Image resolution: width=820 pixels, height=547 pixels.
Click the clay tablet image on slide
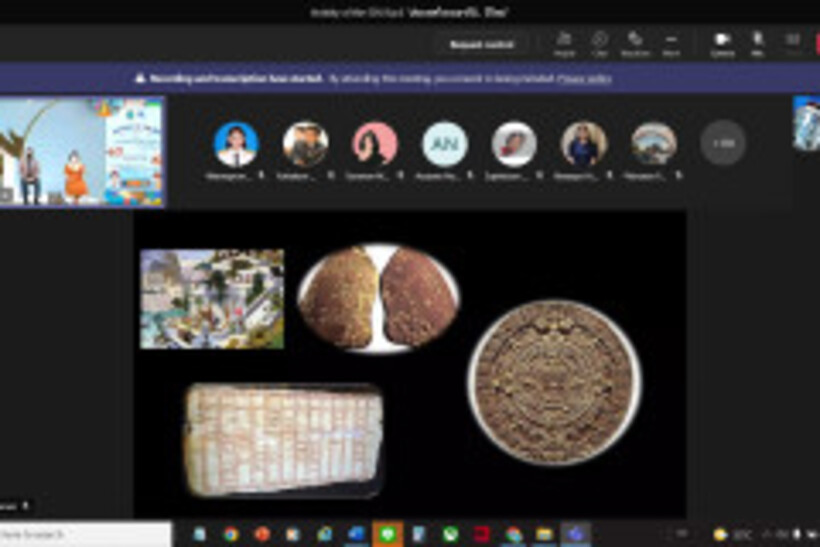(283, 440)
